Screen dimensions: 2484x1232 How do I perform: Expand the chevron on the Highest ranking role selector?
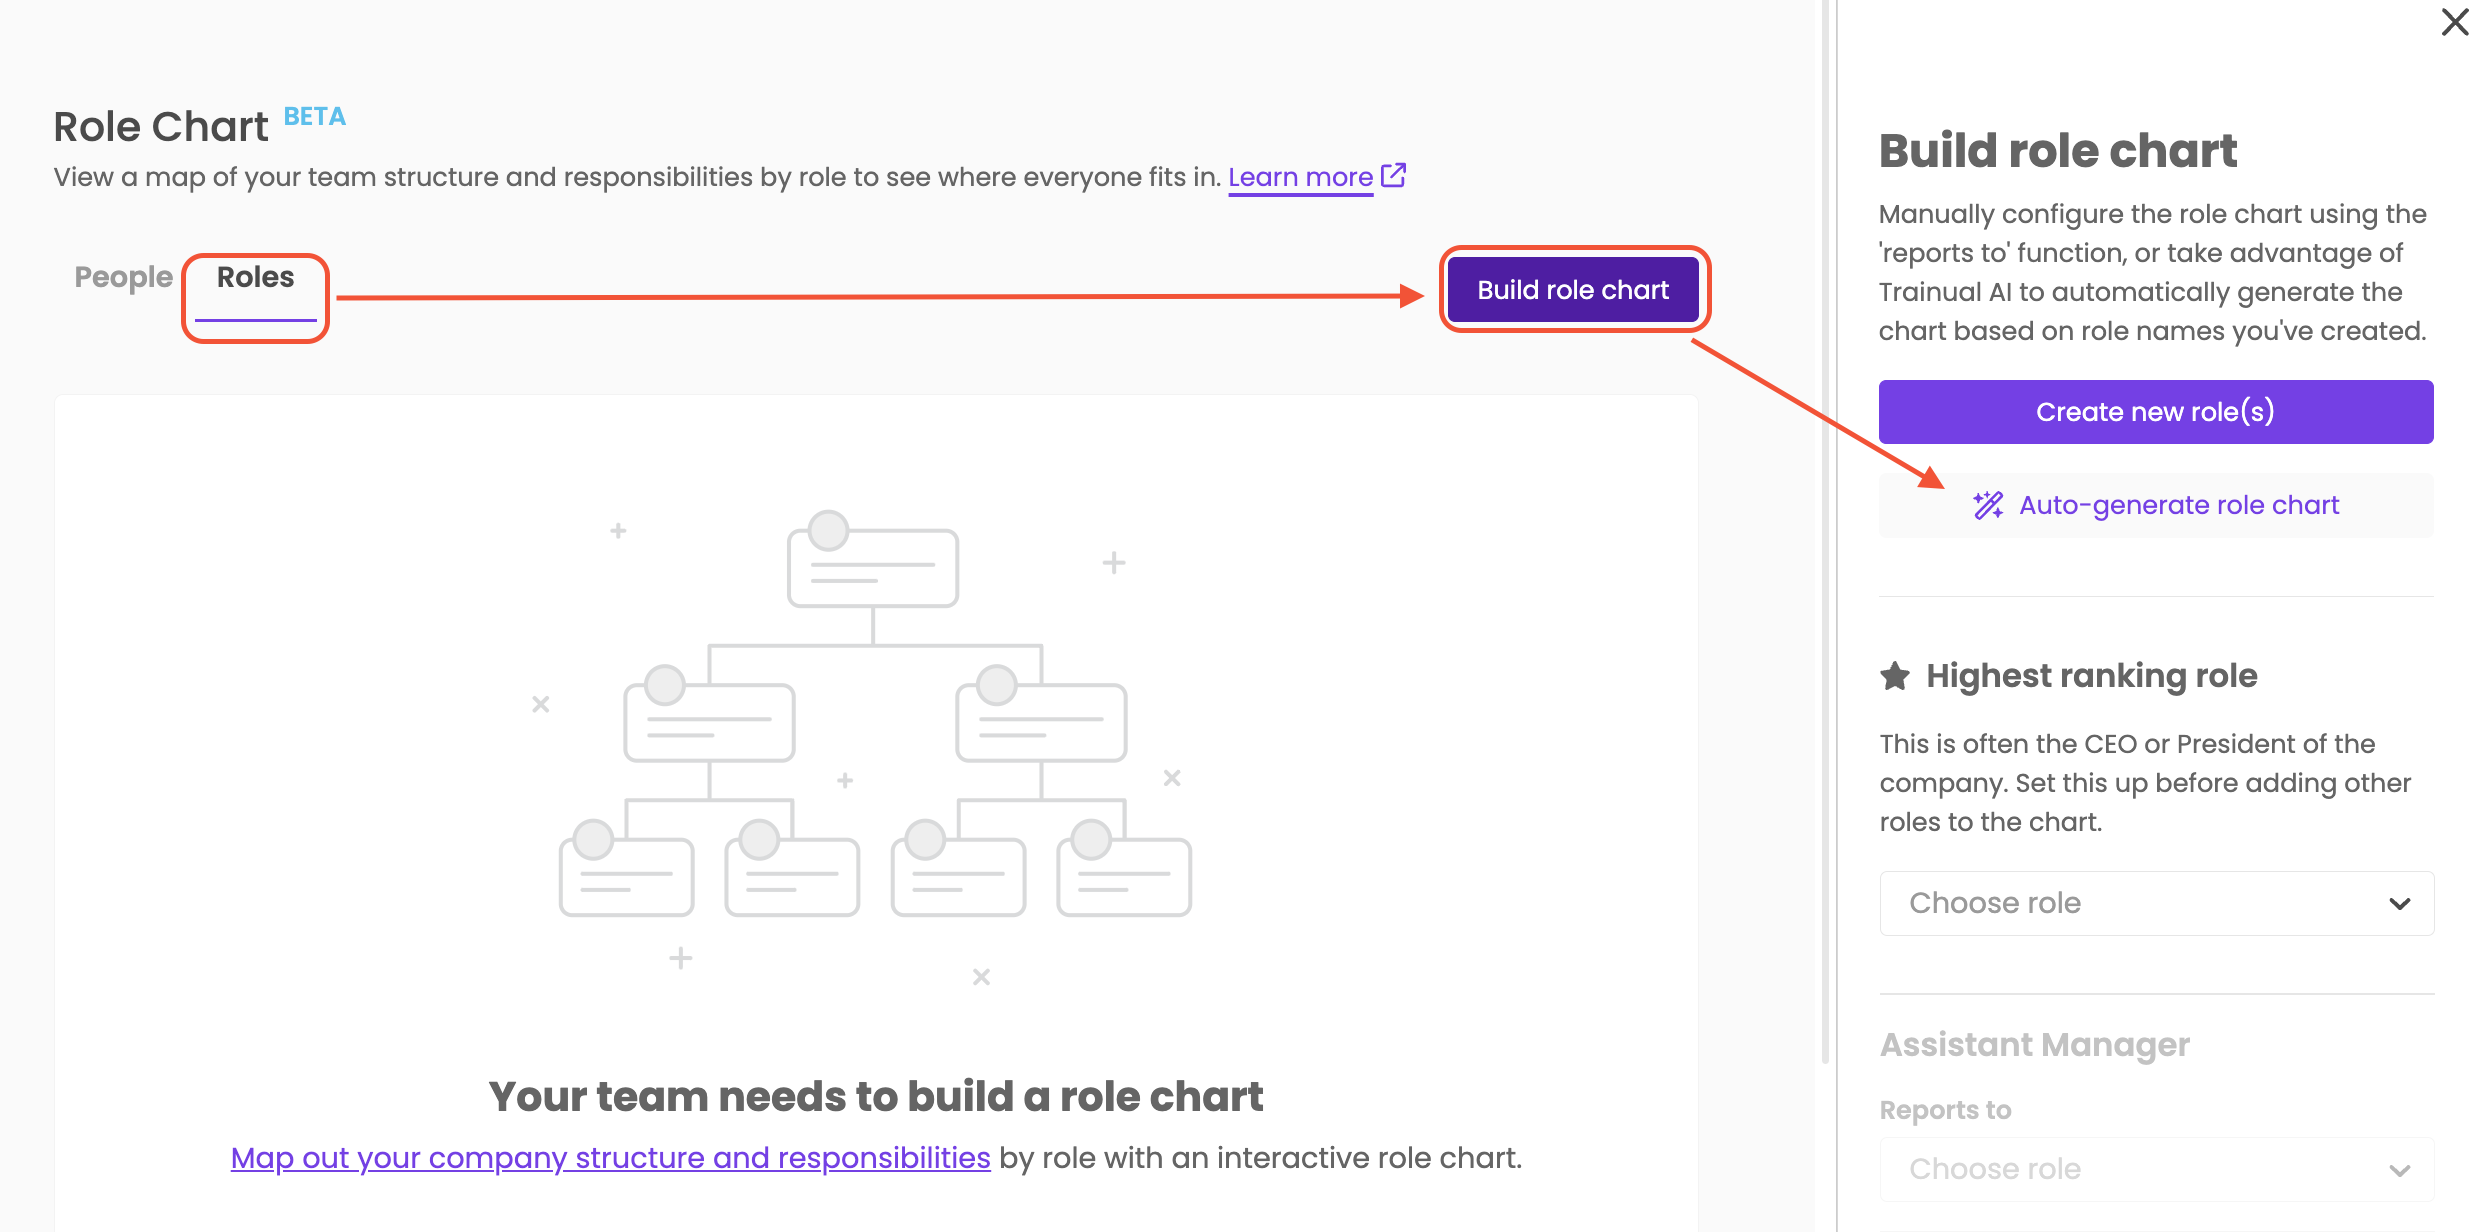(x=2399, y=904)
